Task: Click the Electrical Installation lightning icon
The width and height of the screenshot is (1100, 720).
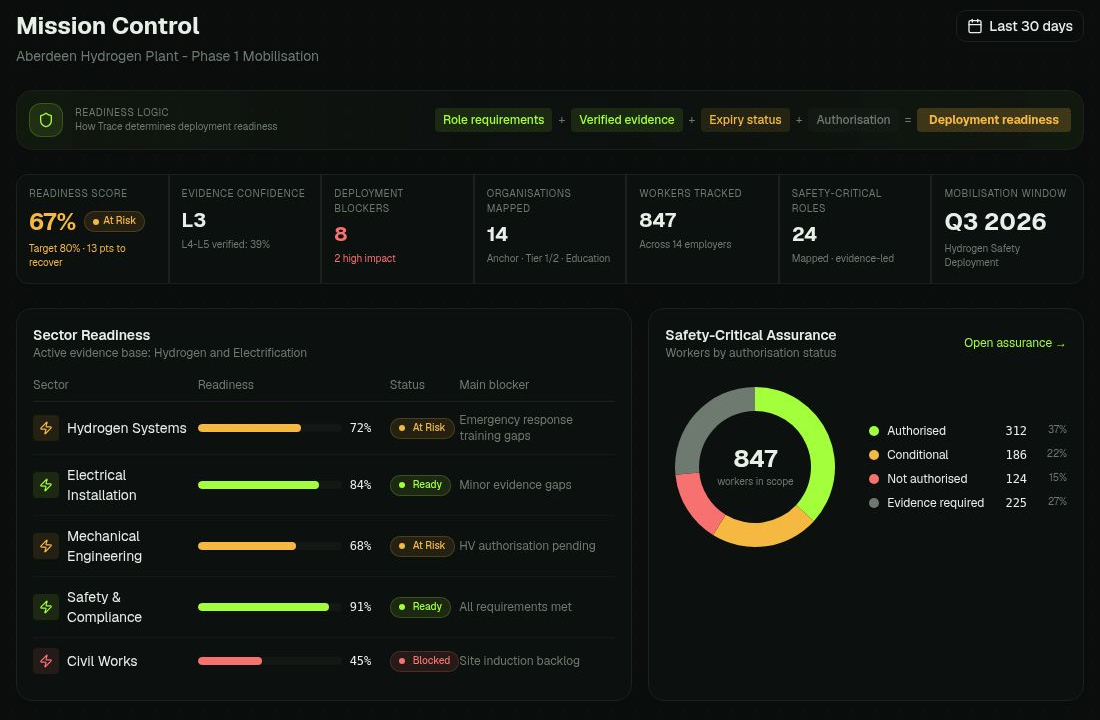Action: click(x=46, y=485)
